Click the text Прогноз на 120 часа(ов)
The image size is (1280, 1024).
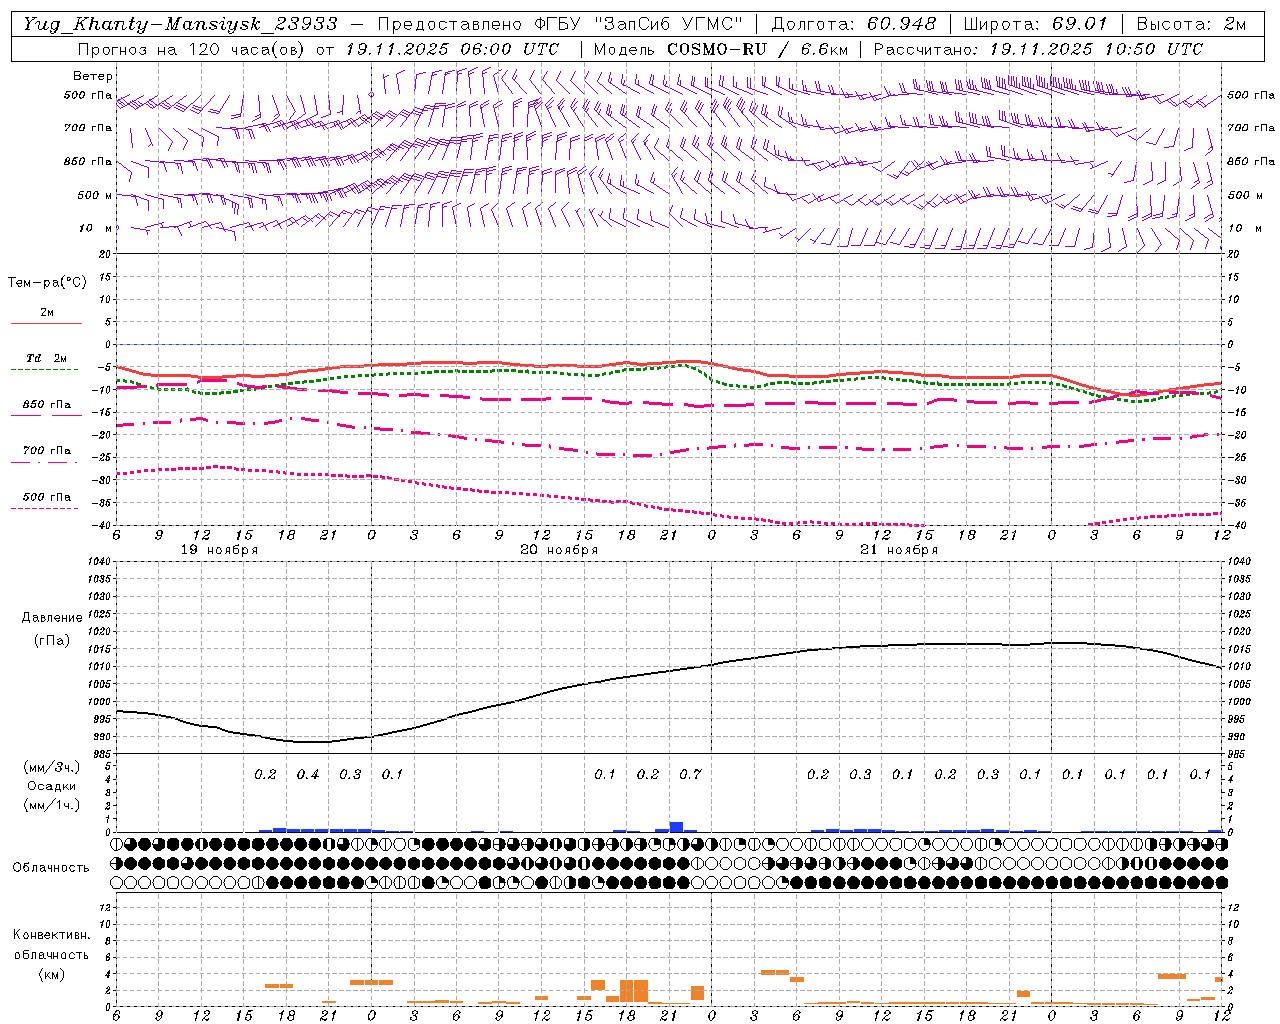tap(192, 49)
